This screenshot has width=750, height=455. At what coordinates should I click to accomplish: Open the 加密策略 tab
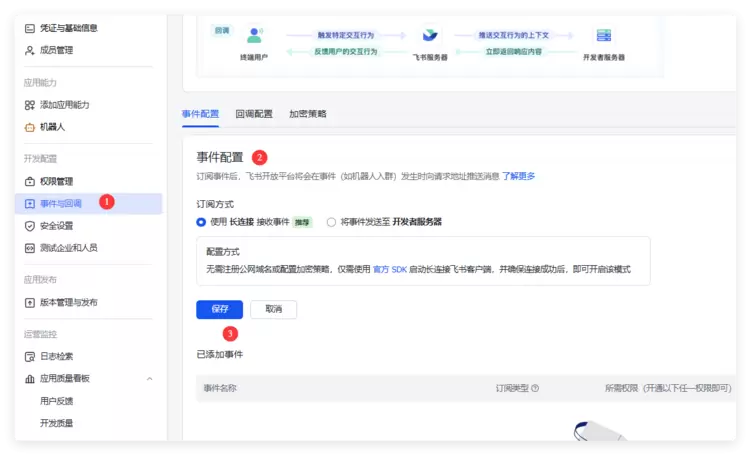click(308, 114)
